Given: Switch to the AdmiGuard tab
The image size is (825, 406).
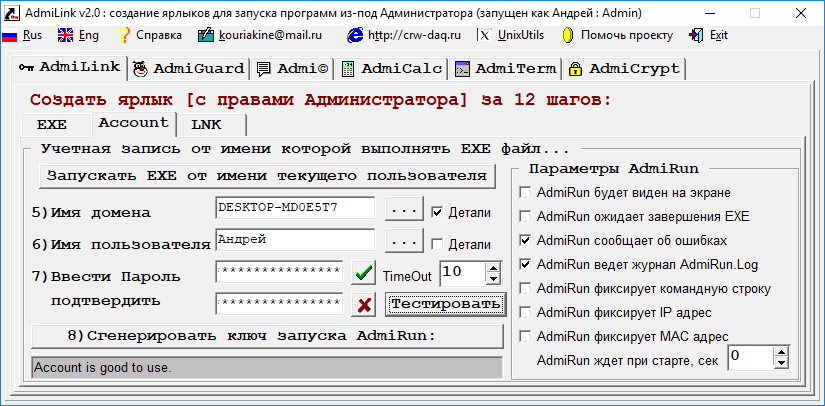Looking at the screenshot, I should coord(188,69).
